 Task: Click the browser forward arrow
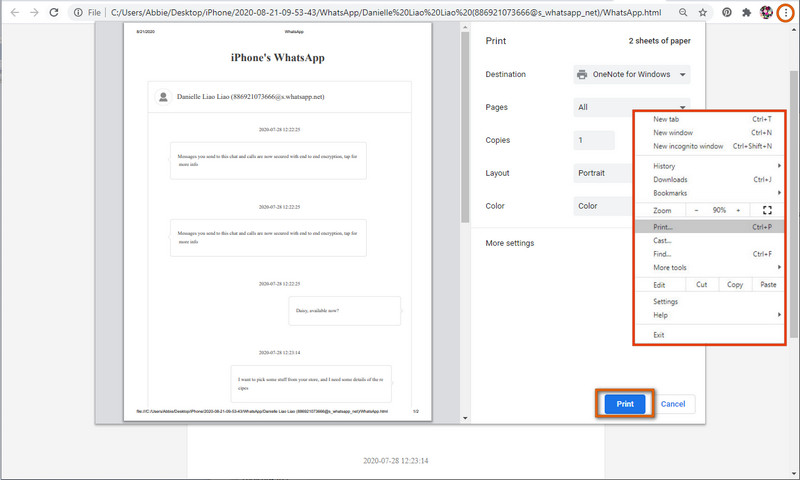click(34, 12)
